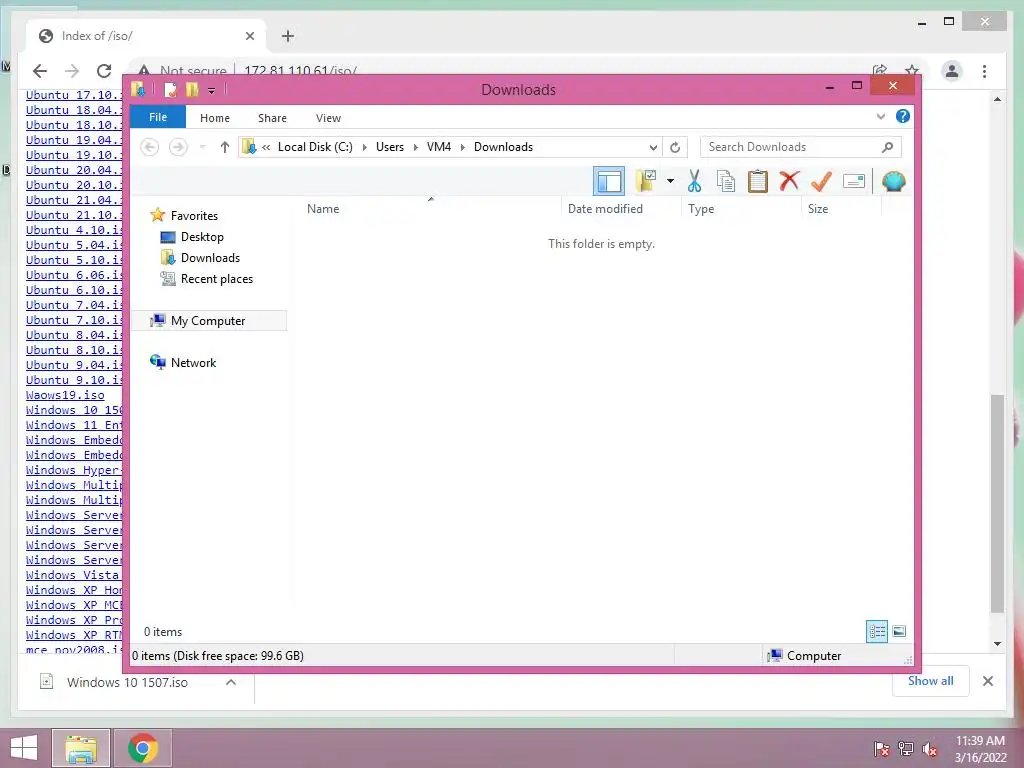The width and height of the screenshot is (1024, 768).
Task: Click the red X Delete icon
Action: click(790, 180)
